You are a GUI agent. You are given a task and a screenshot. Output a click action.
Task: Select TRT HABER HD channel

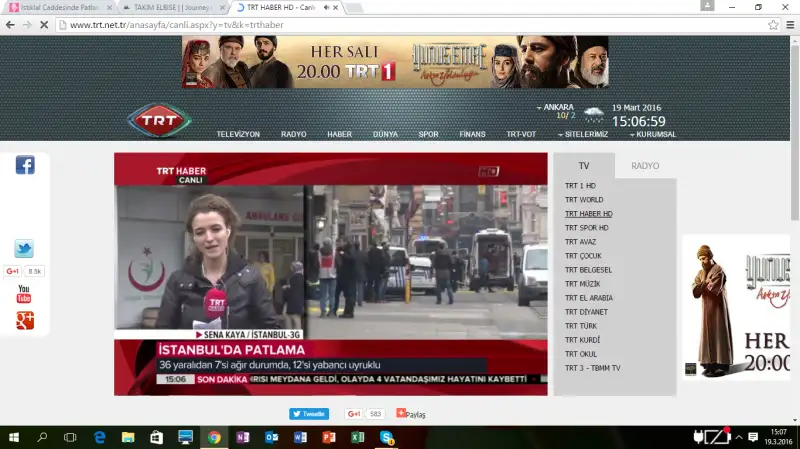pos(588,214)
